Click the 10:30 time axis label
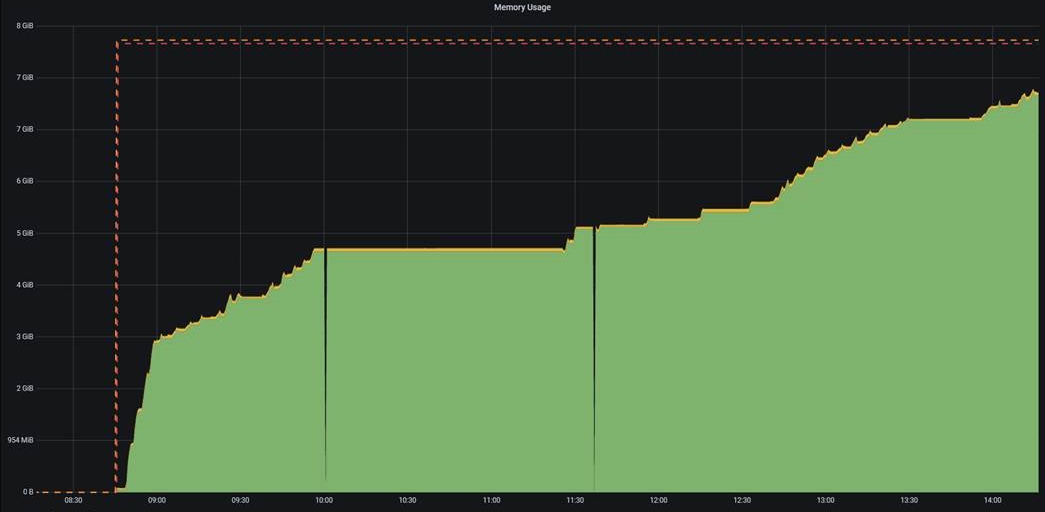 click(408, 500)
